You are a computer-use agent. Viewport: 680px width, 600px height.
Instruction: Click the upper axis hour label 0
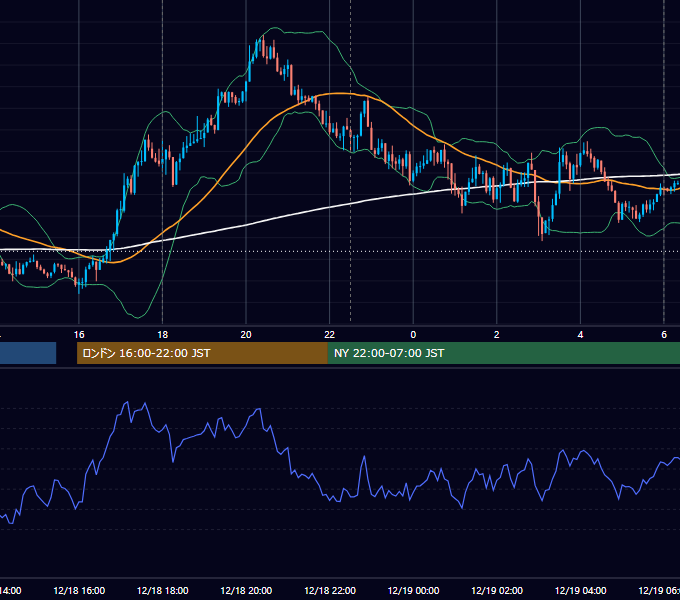(x=413, y=335)
